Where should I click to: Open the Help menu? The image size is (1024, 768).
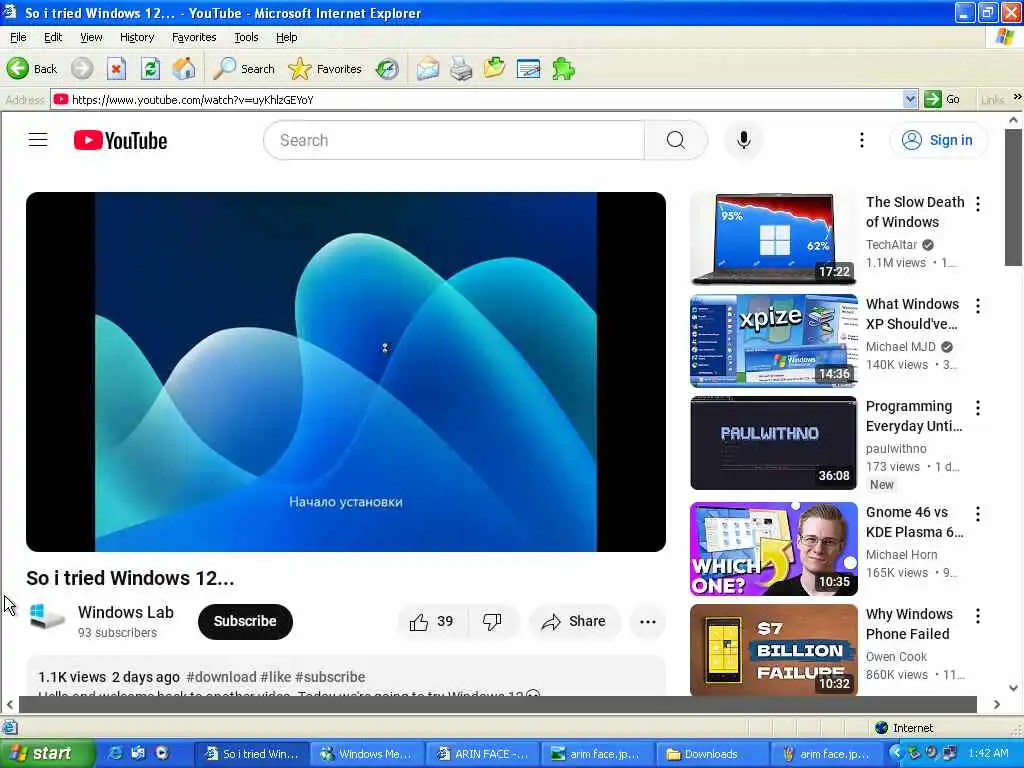[x=286, y=37]
